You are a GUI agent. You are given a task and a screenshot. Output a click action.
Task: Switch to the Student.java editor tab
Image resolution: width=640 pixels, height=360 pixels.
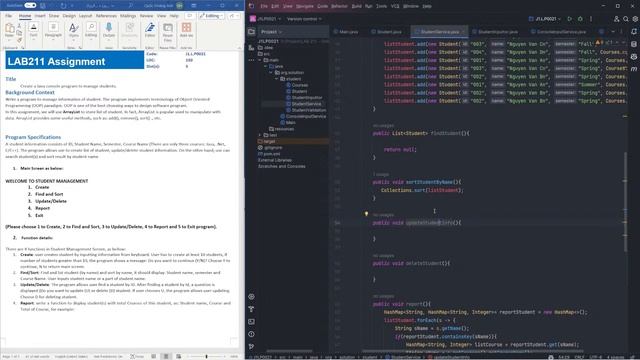[x=386, y=31]
